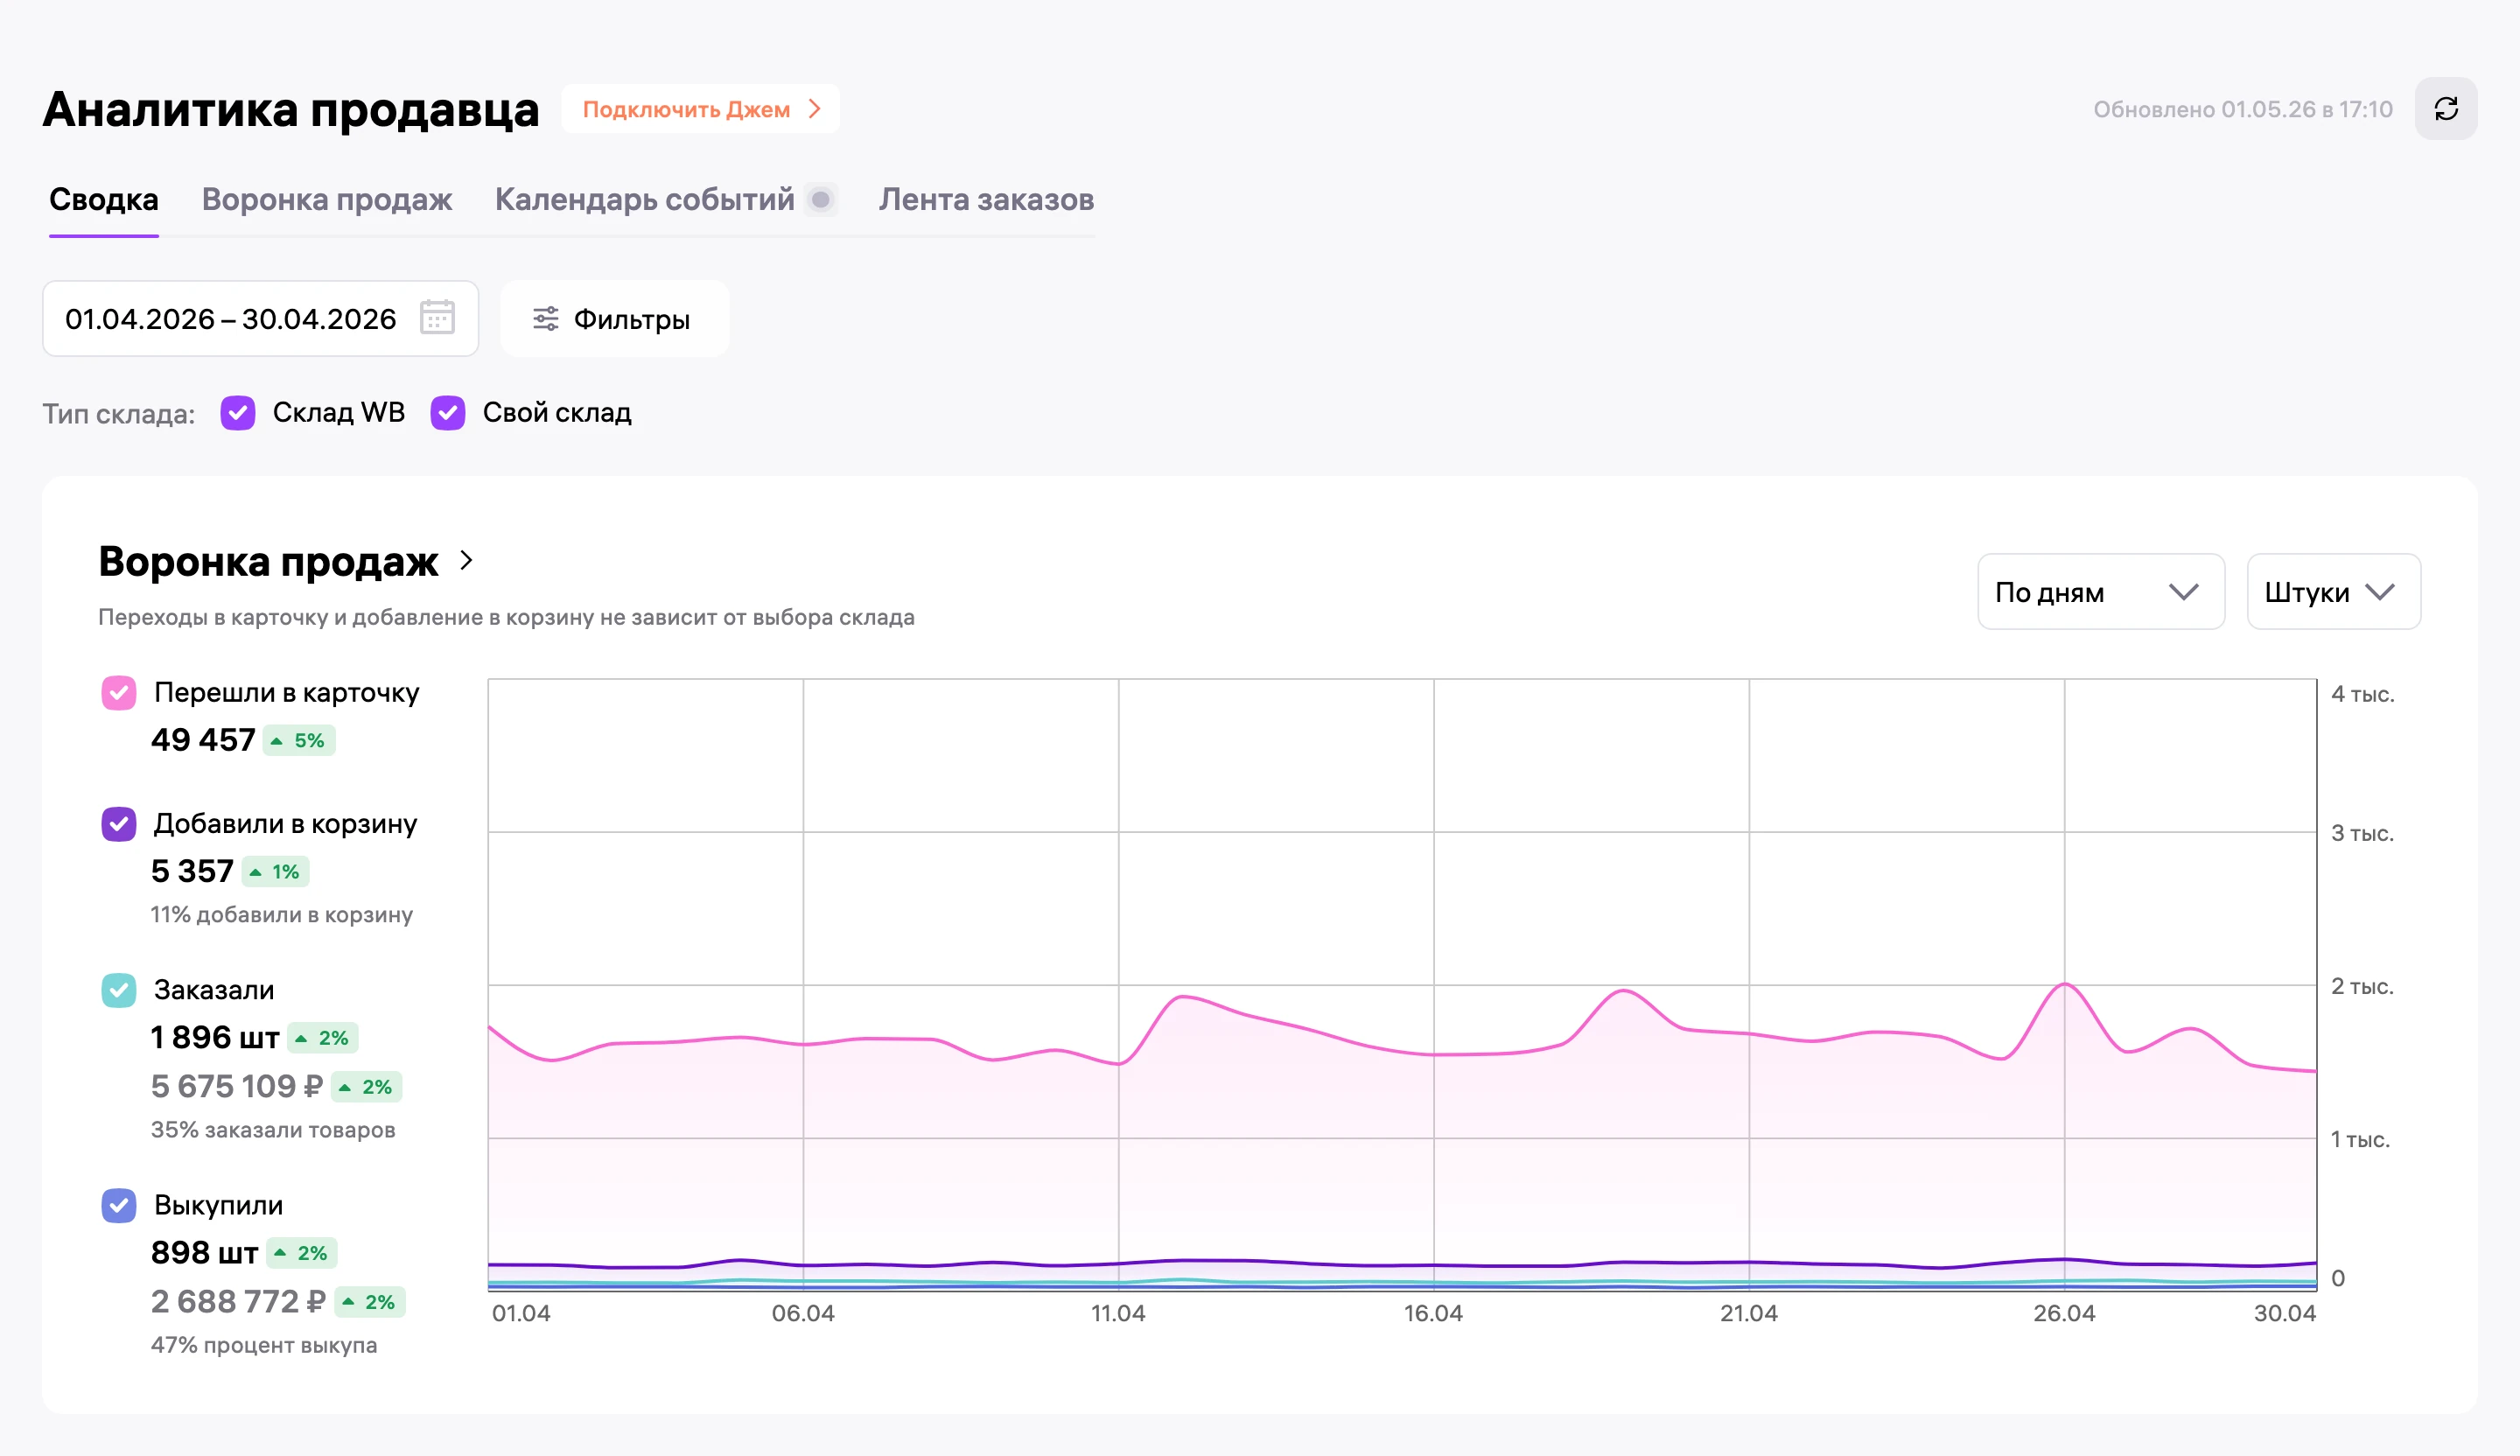Viewport: 2520px width, 1456px height.
Task: Click the filters sliders icon
Action: [545, 319]
